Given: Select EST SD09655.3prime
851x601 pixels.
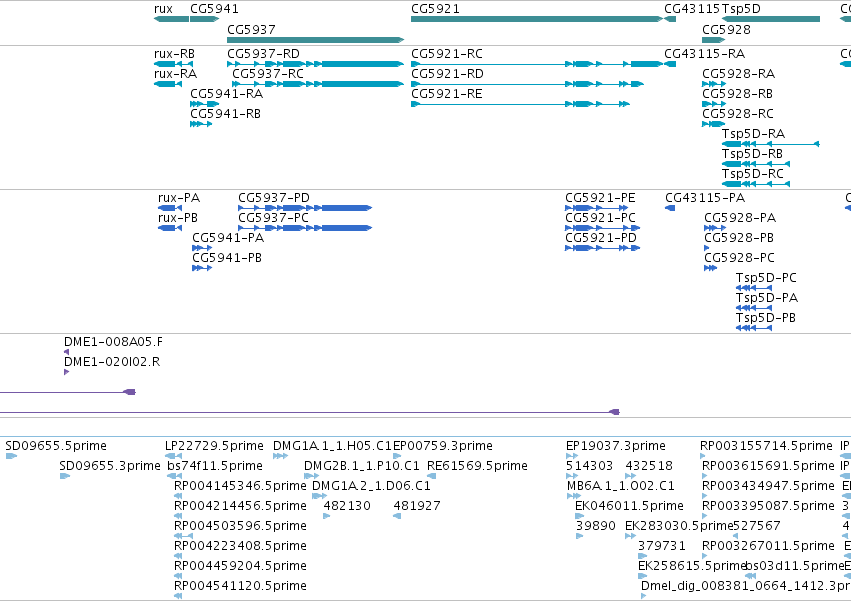Looking at the screenshot, I should pos(110,466).
